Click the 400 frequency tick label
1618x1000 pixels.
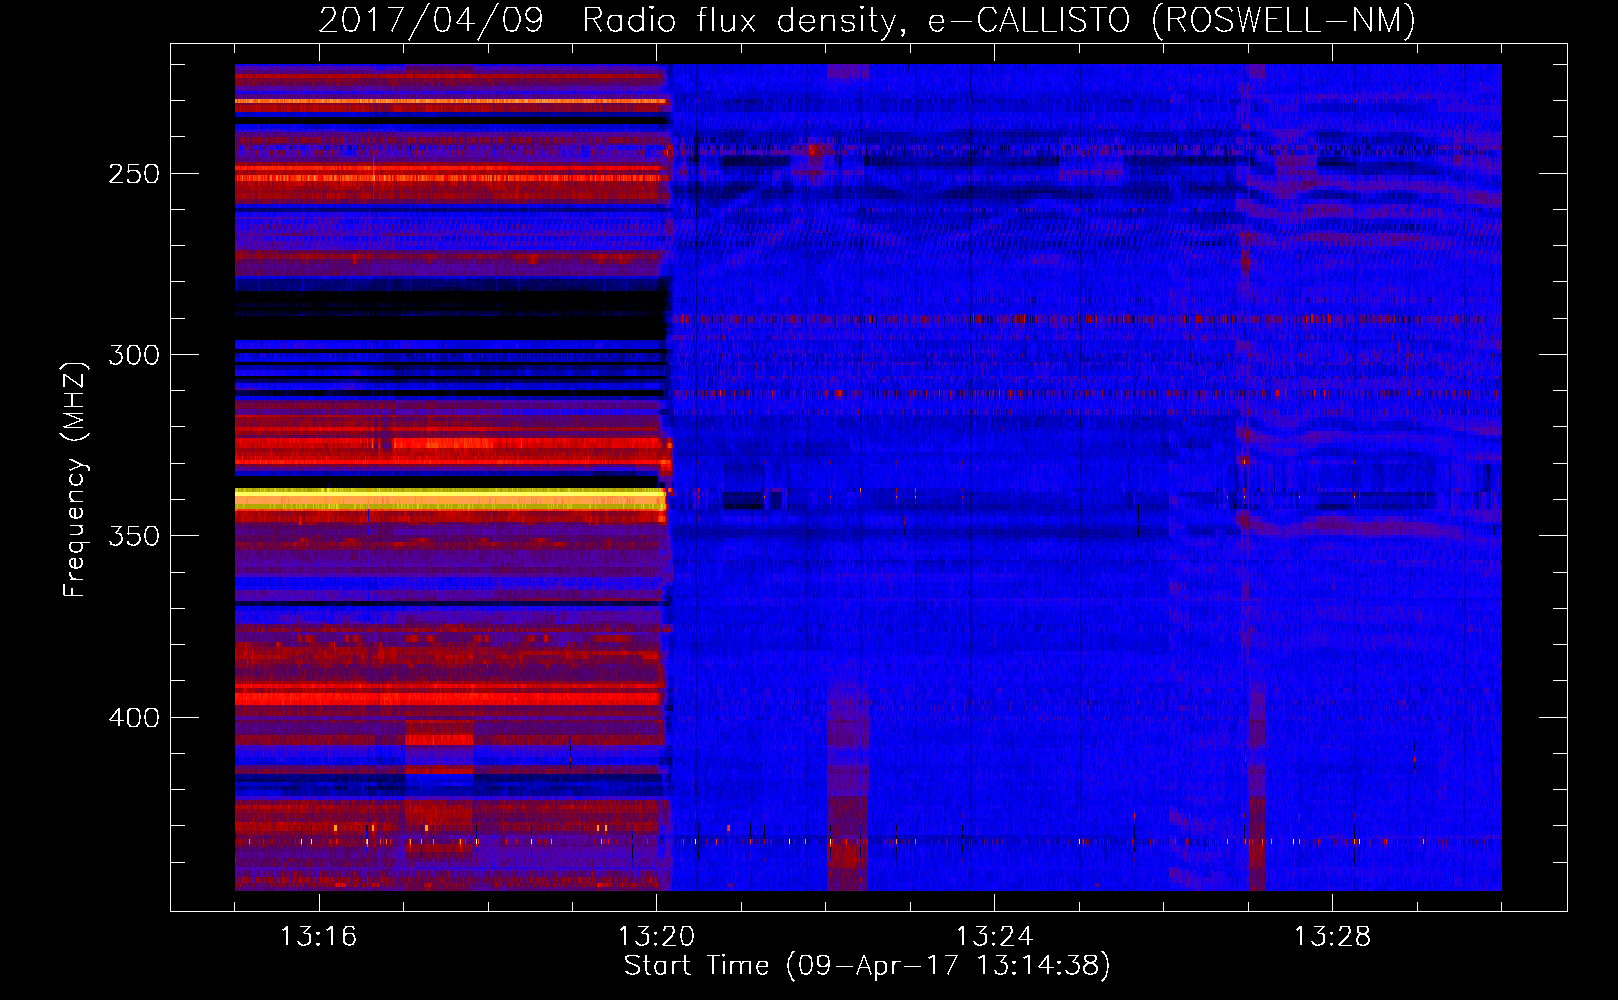tap(133, 718)
